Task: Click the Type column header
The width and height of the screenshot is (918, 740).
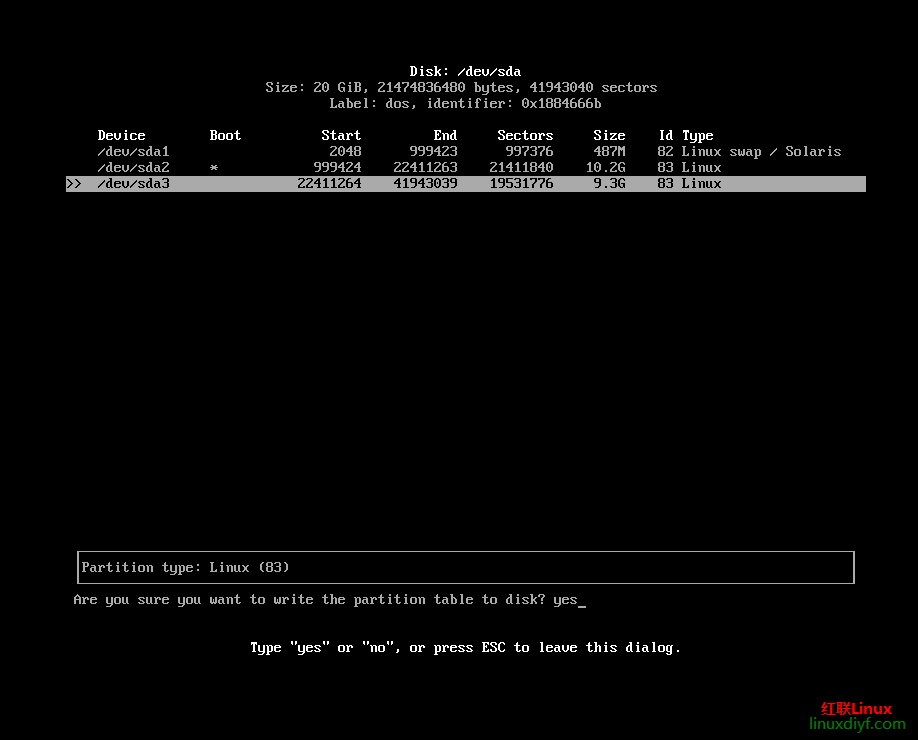Action: [698, 136]
